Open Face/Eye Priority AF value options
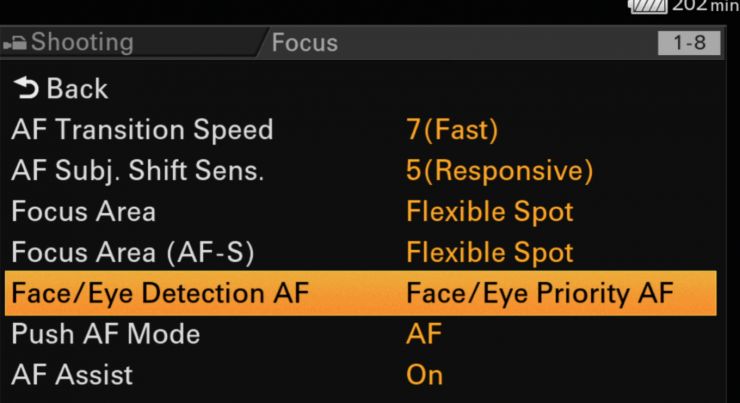The height and width of the screenshot is (403, 740). (540, 294)
